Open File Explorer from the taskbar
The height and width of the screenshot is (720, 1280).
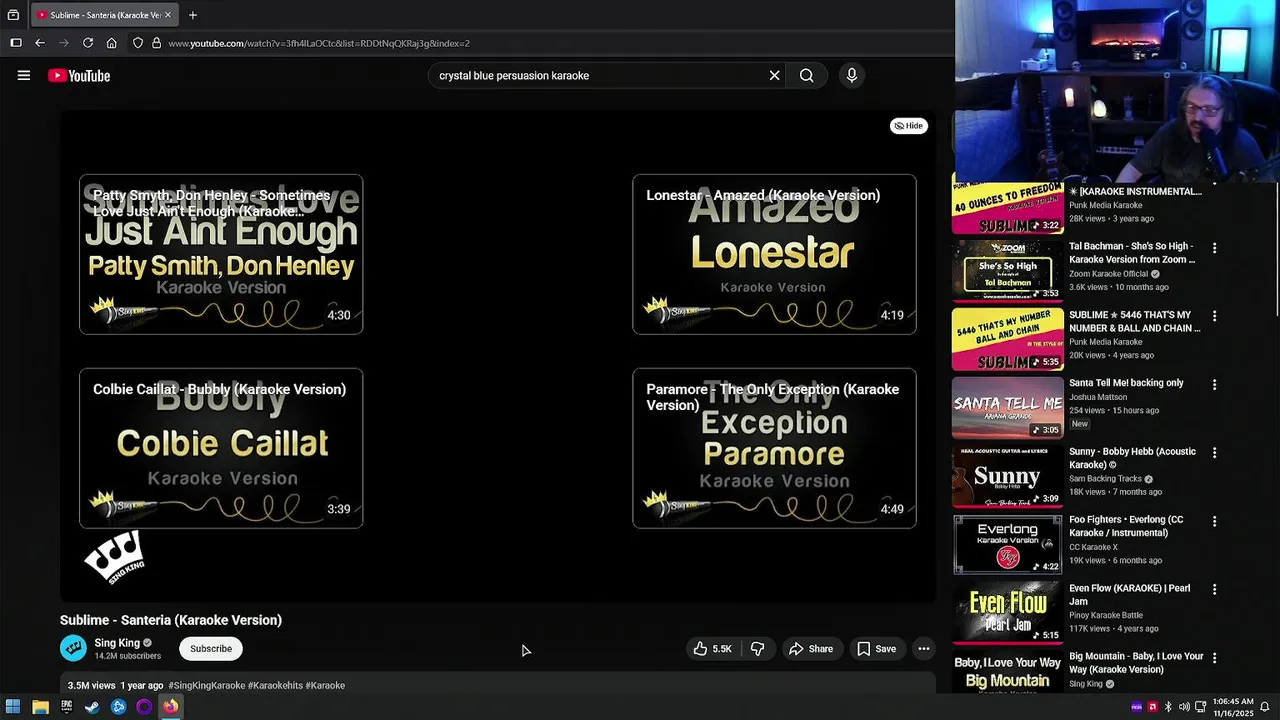40,707
